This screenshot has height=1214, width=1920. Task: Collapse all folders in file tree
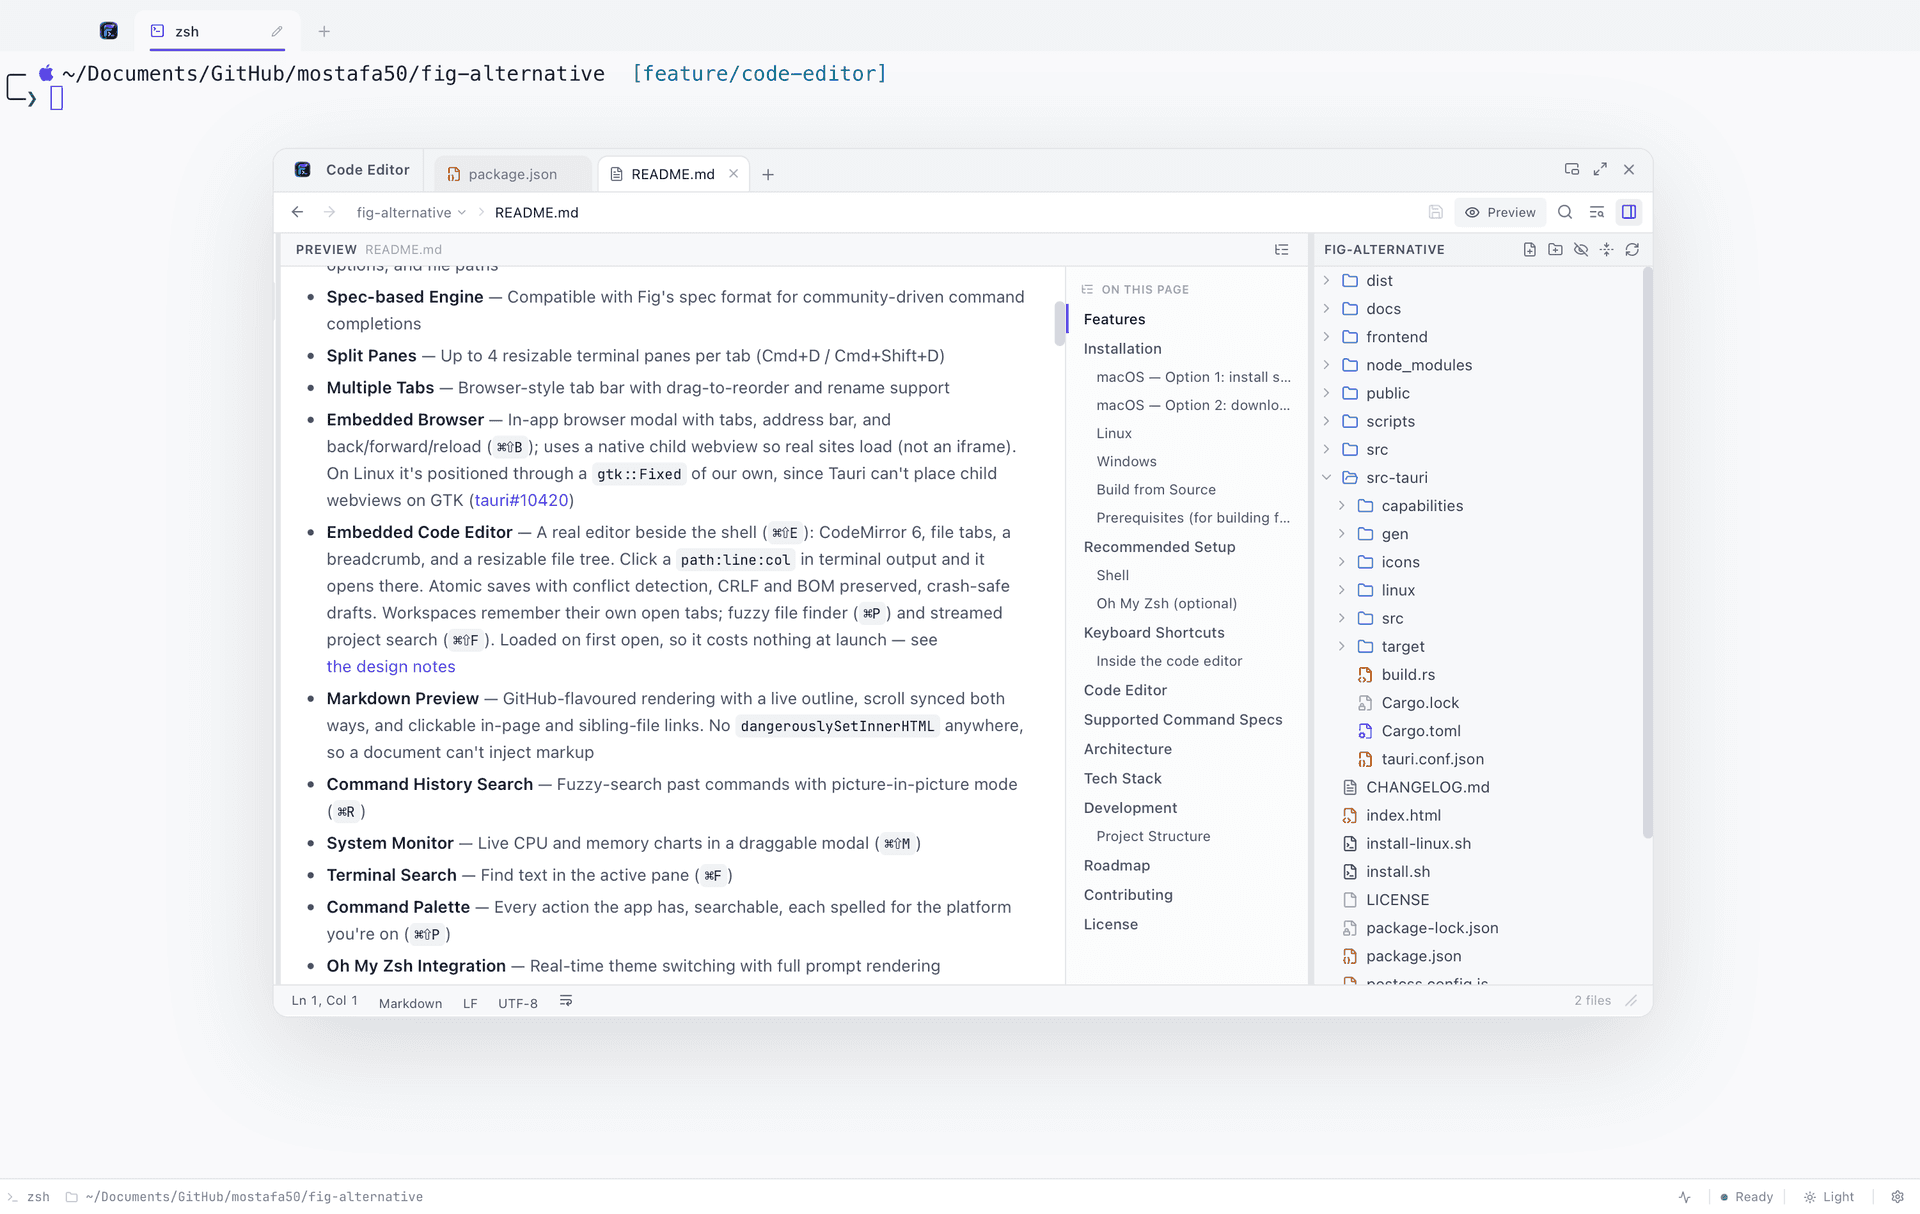1607,250
